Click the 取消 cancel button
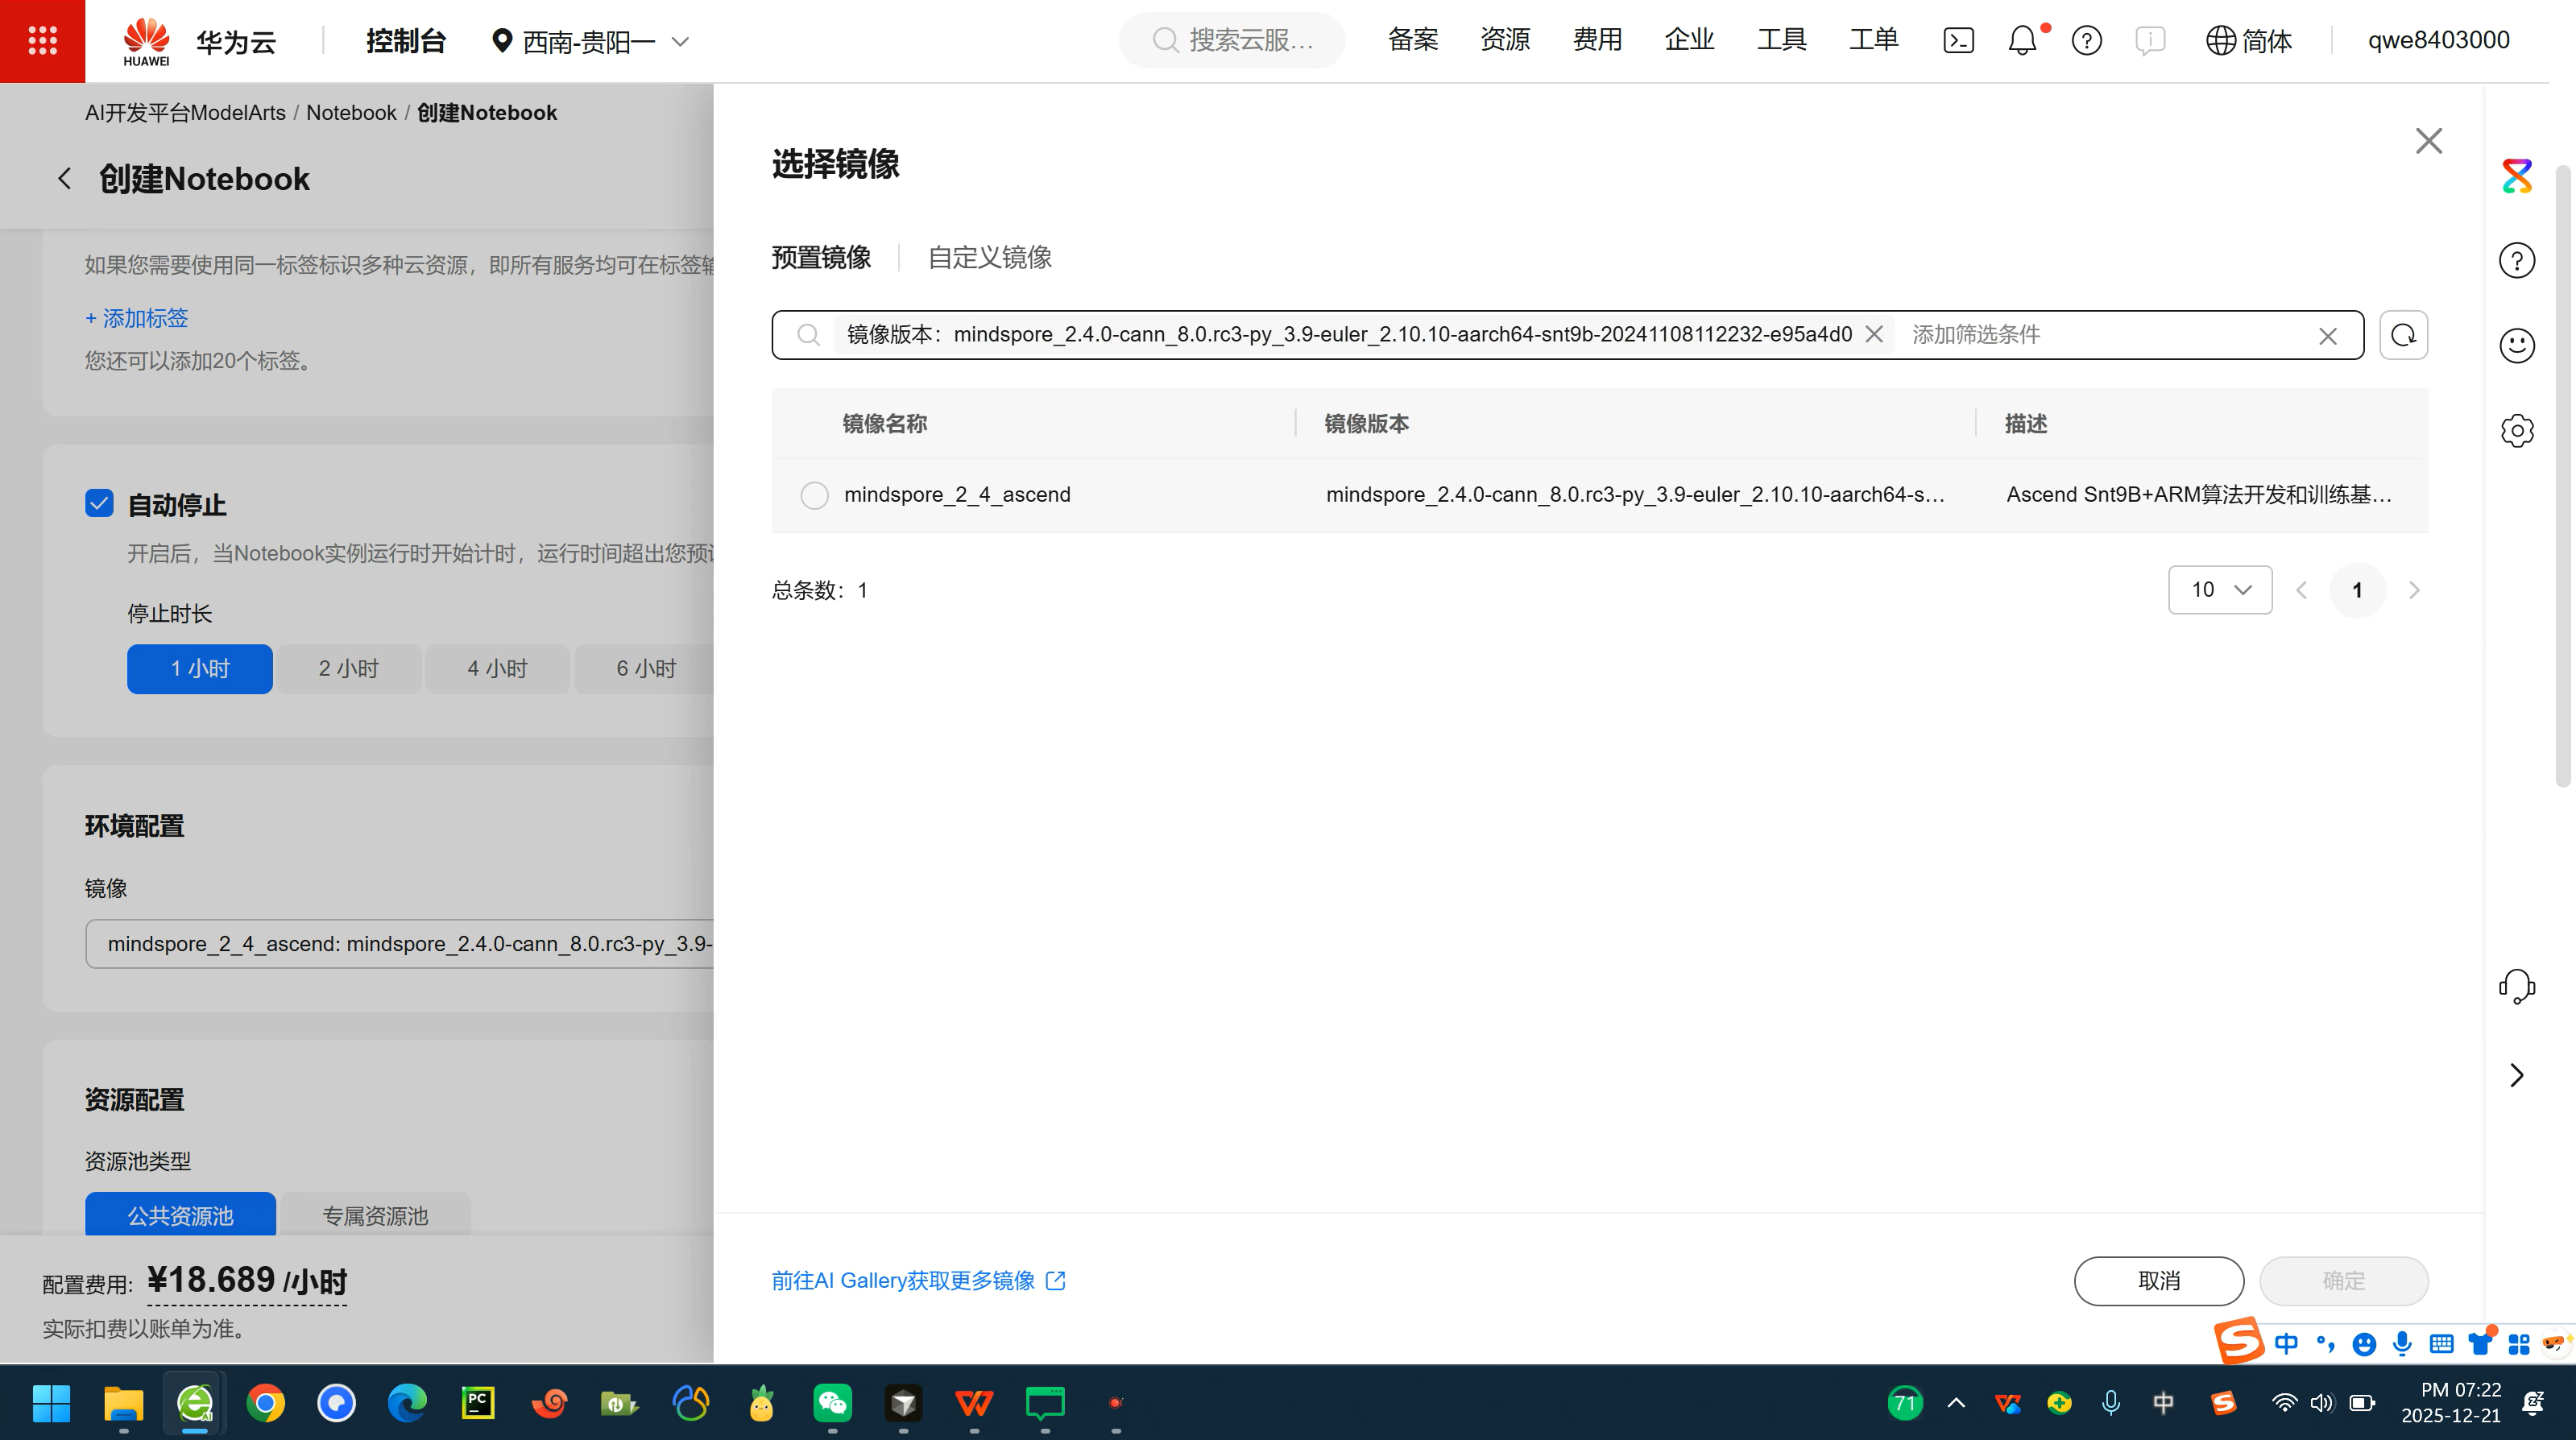 tap(2158, 1281)
